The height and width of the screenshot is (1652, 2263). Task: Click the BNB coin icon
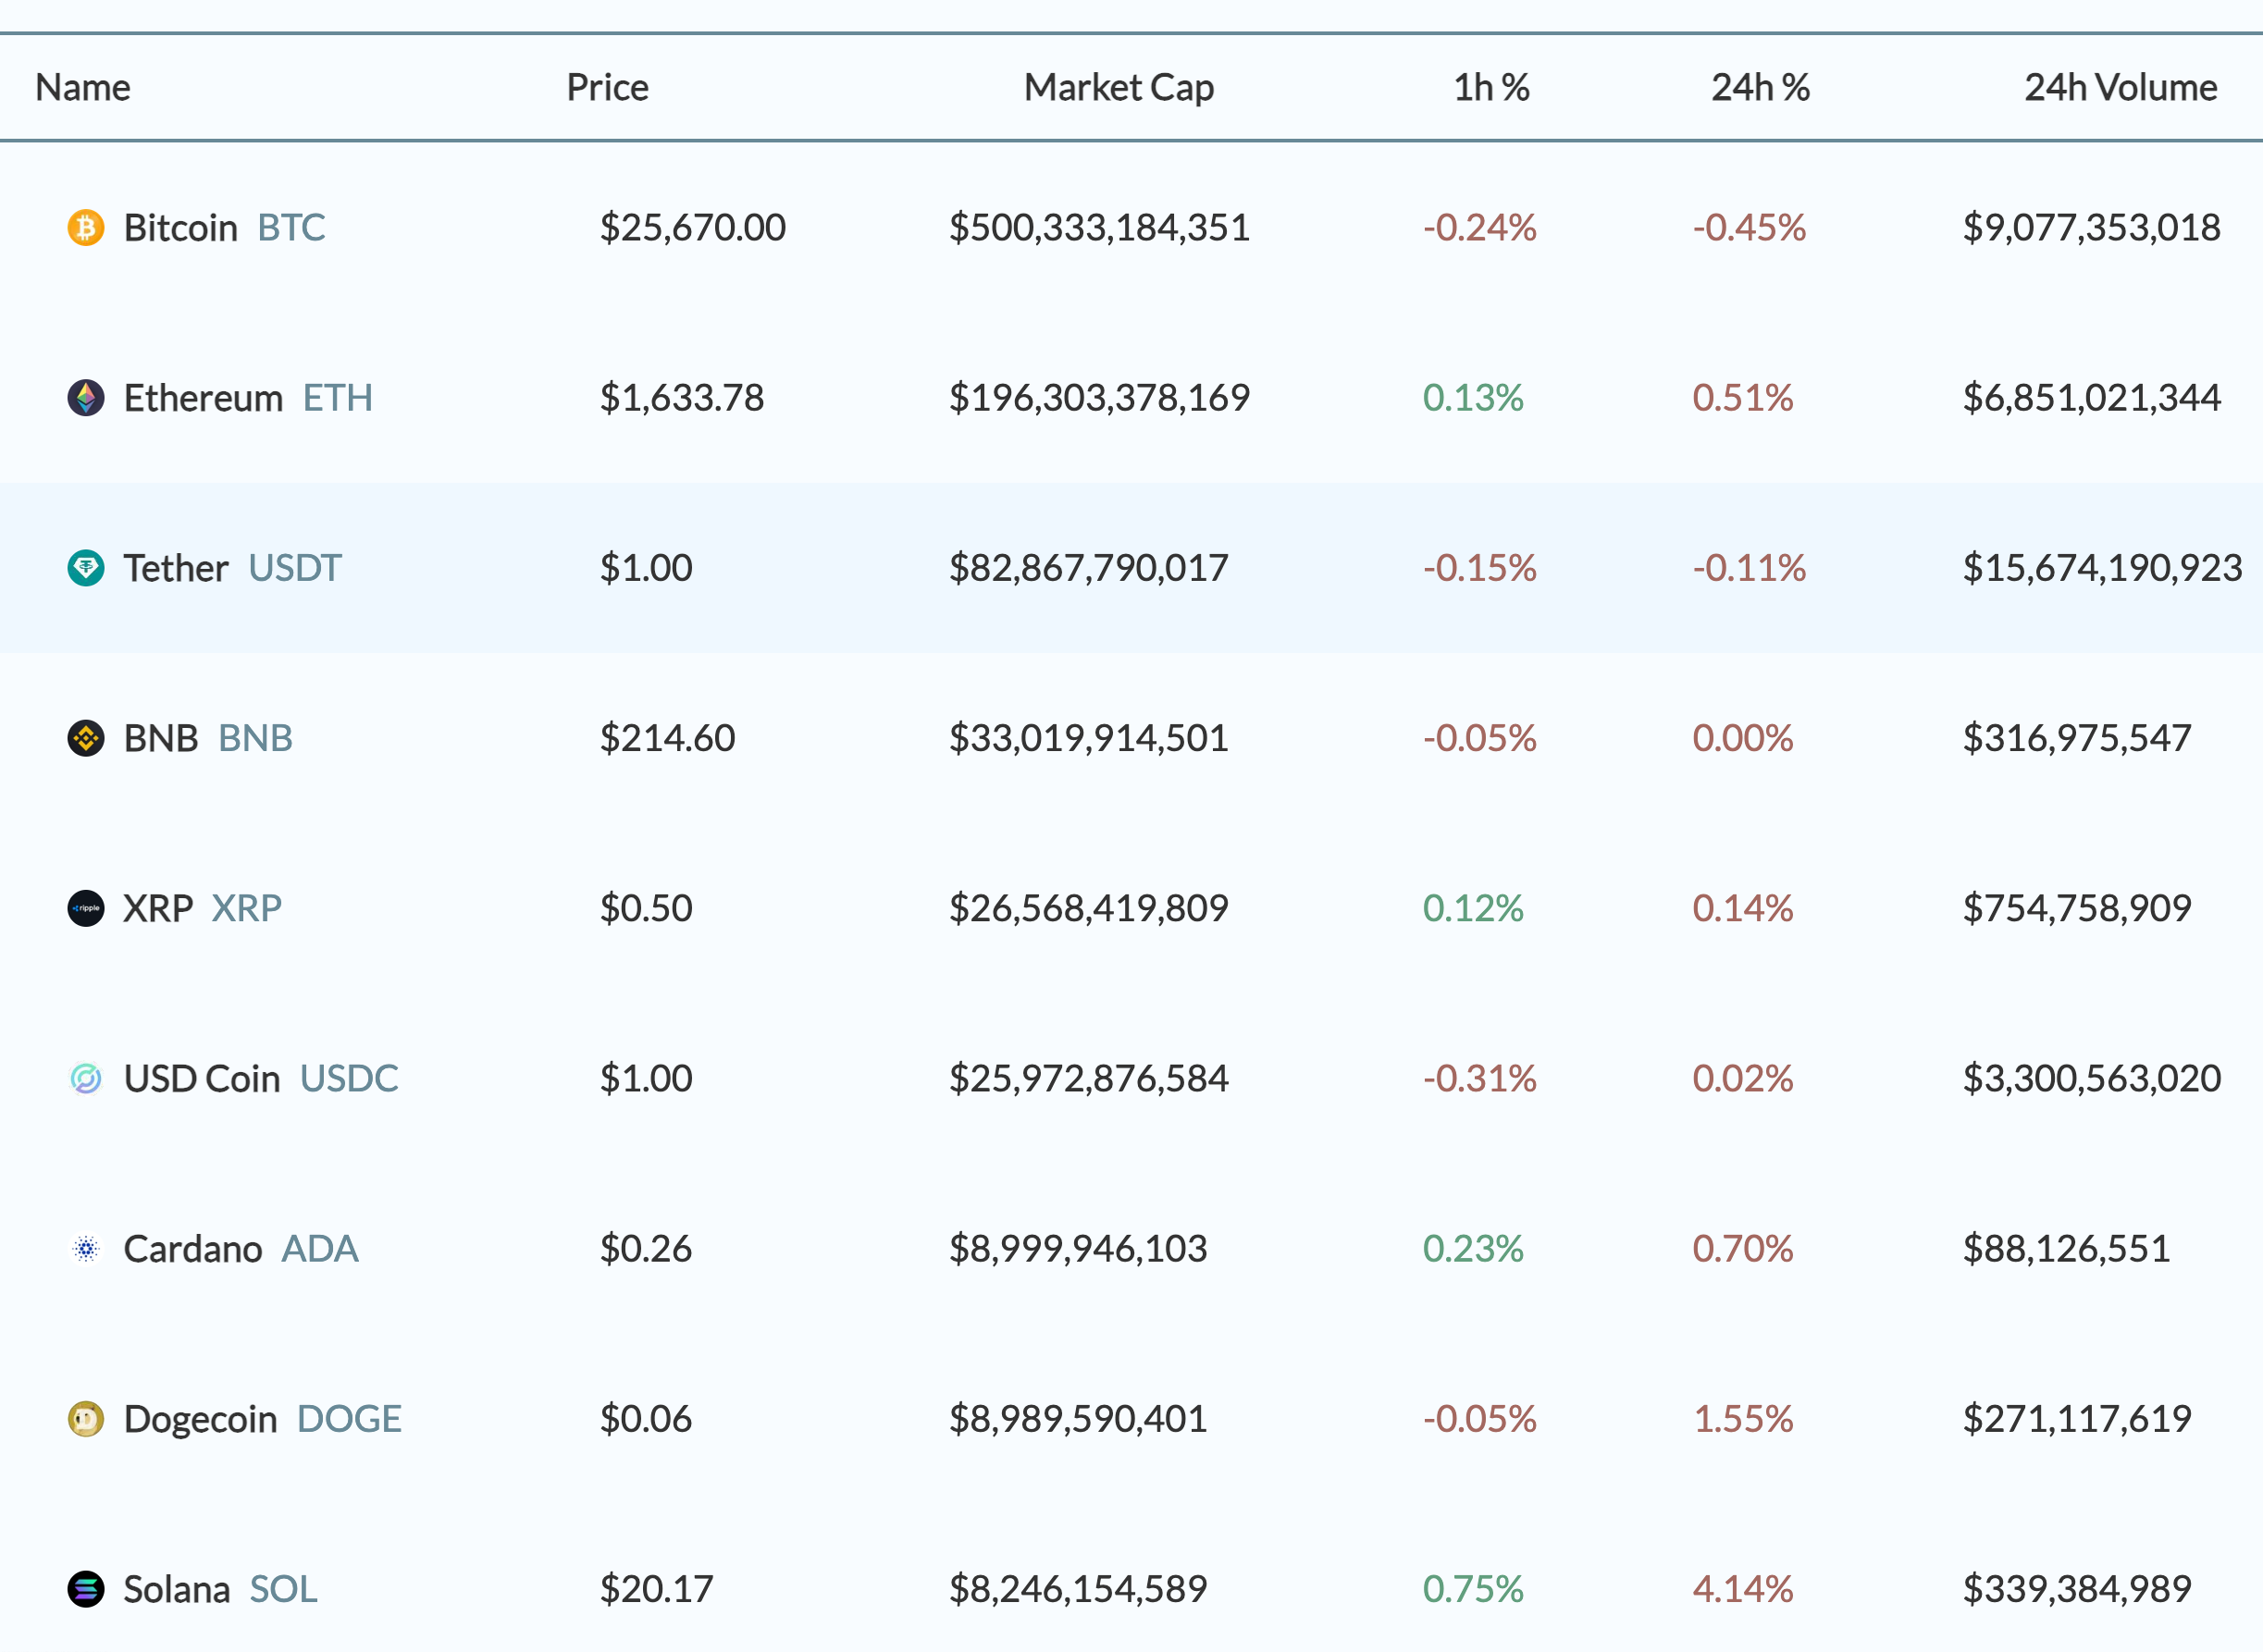(86, 738)
